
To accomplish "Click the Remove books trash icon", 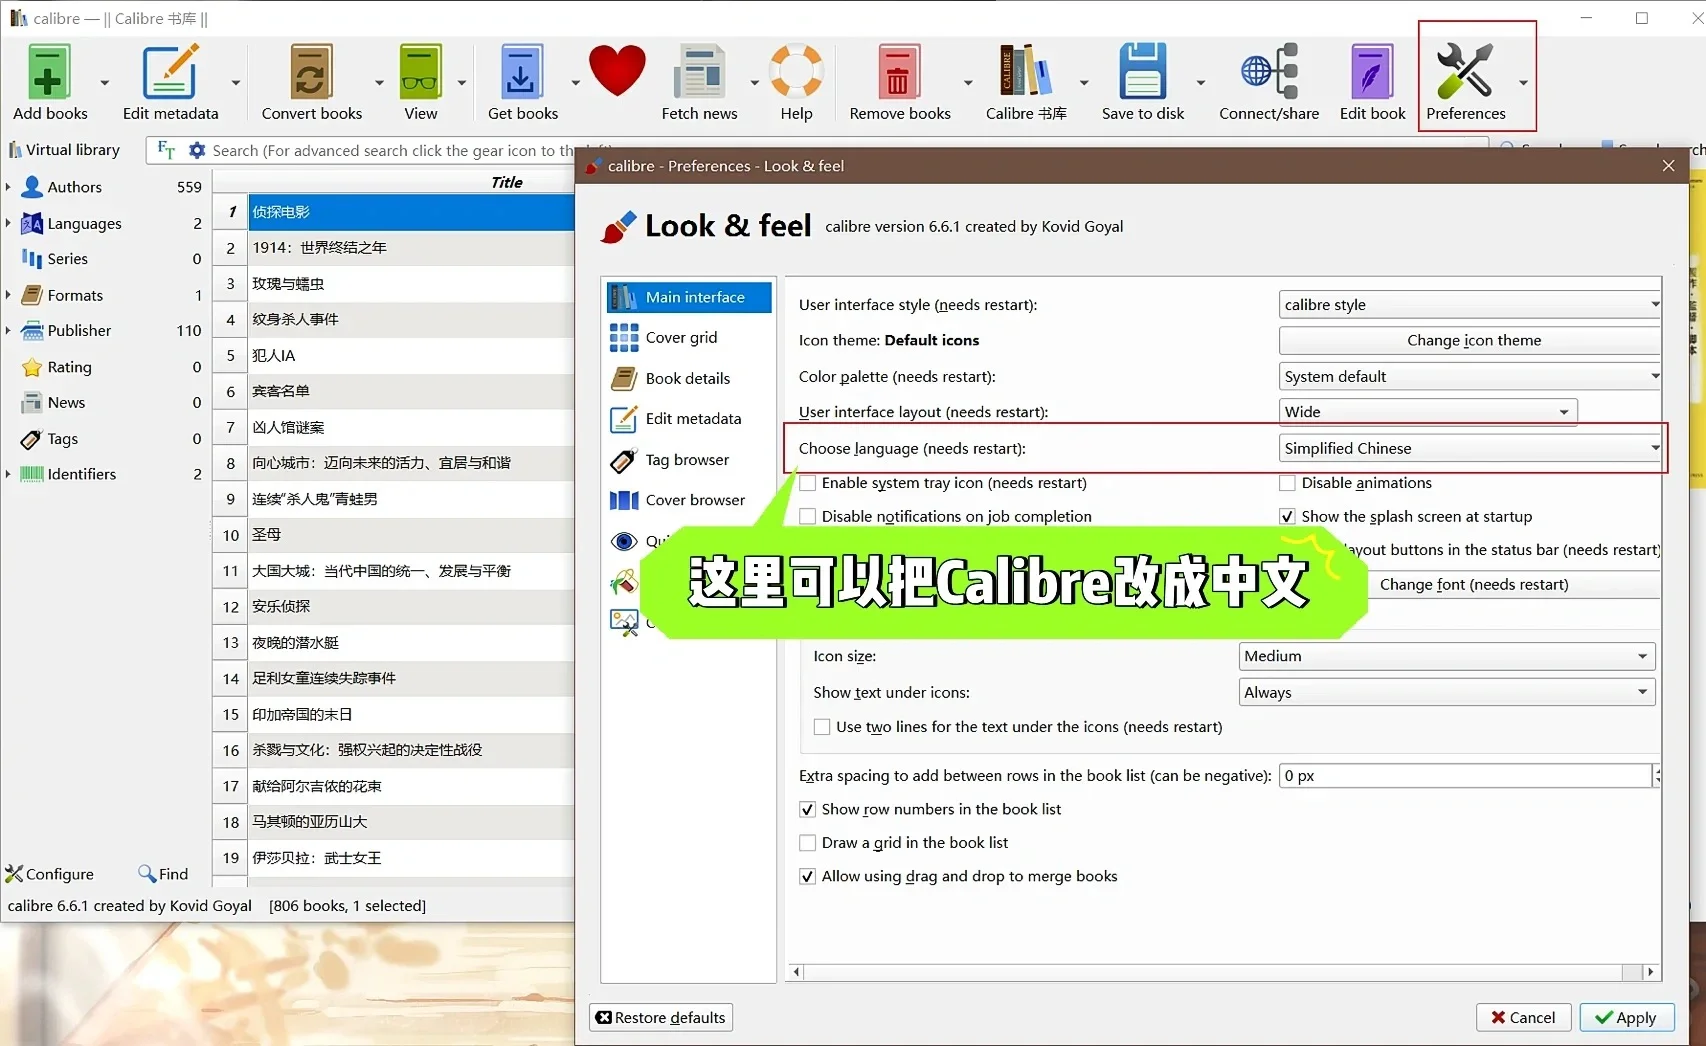I will (898, 71).
